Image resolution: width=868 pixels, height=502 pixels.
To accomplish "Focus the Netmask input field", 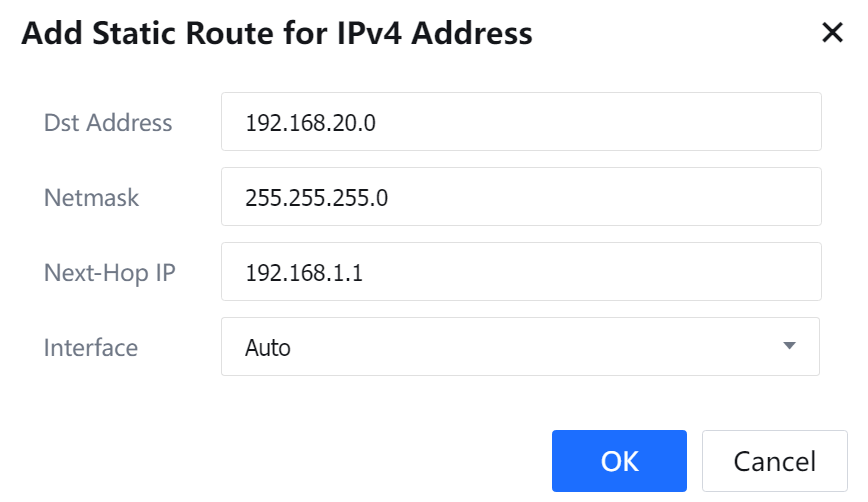I will 520,197.
